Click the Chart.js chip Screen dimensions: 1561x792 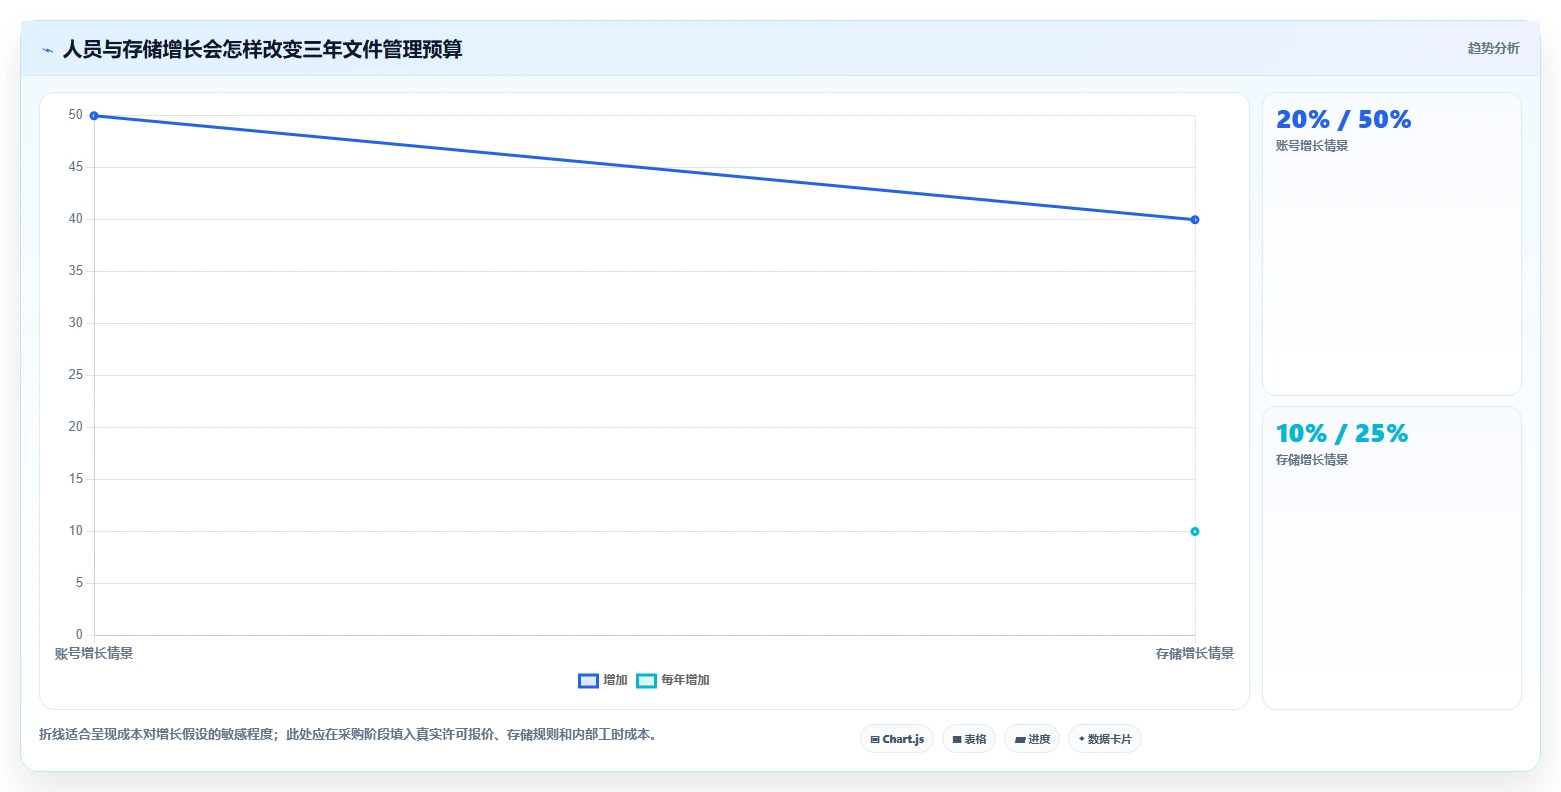[x=897, y=739]
